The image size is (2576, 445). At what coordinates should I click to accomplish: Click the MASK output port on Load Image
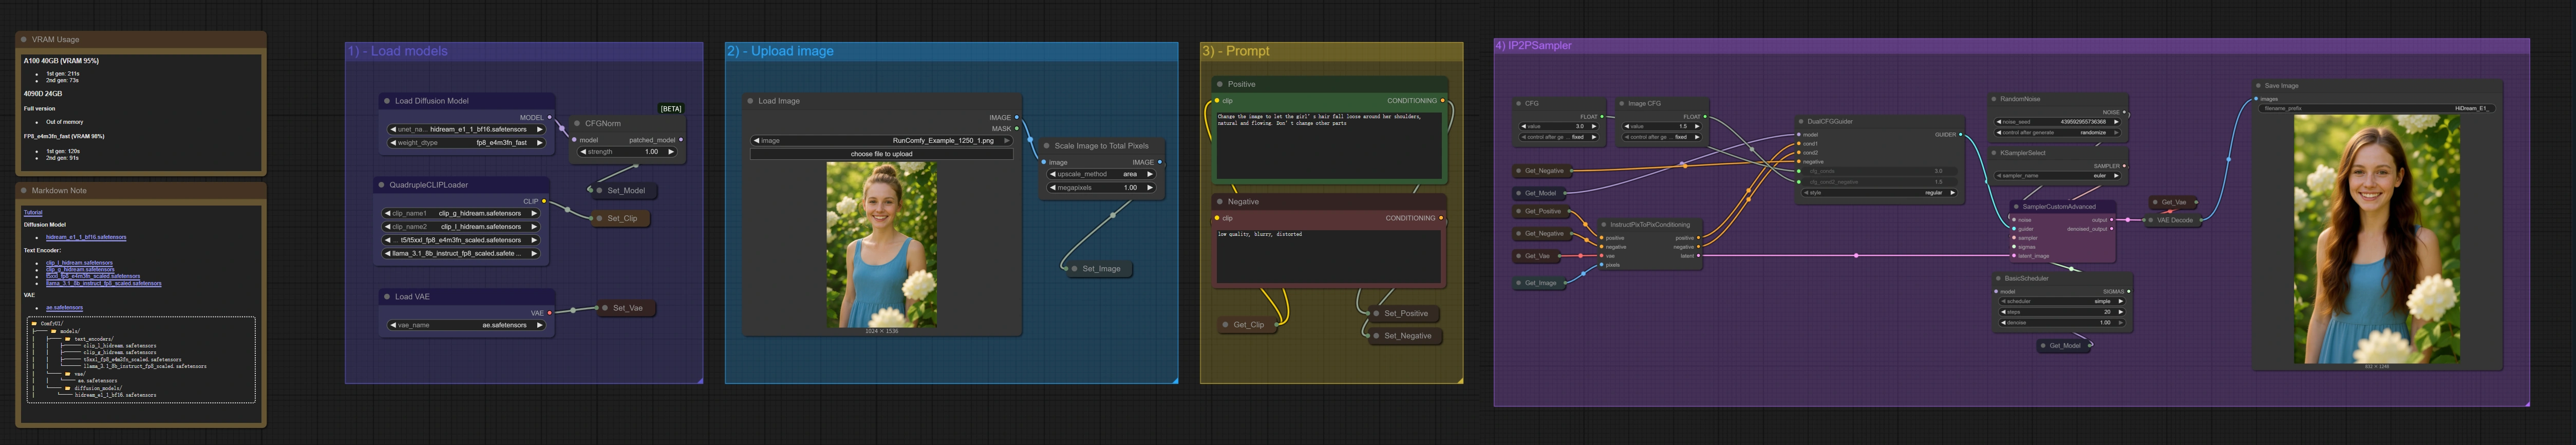(1017, 128)
